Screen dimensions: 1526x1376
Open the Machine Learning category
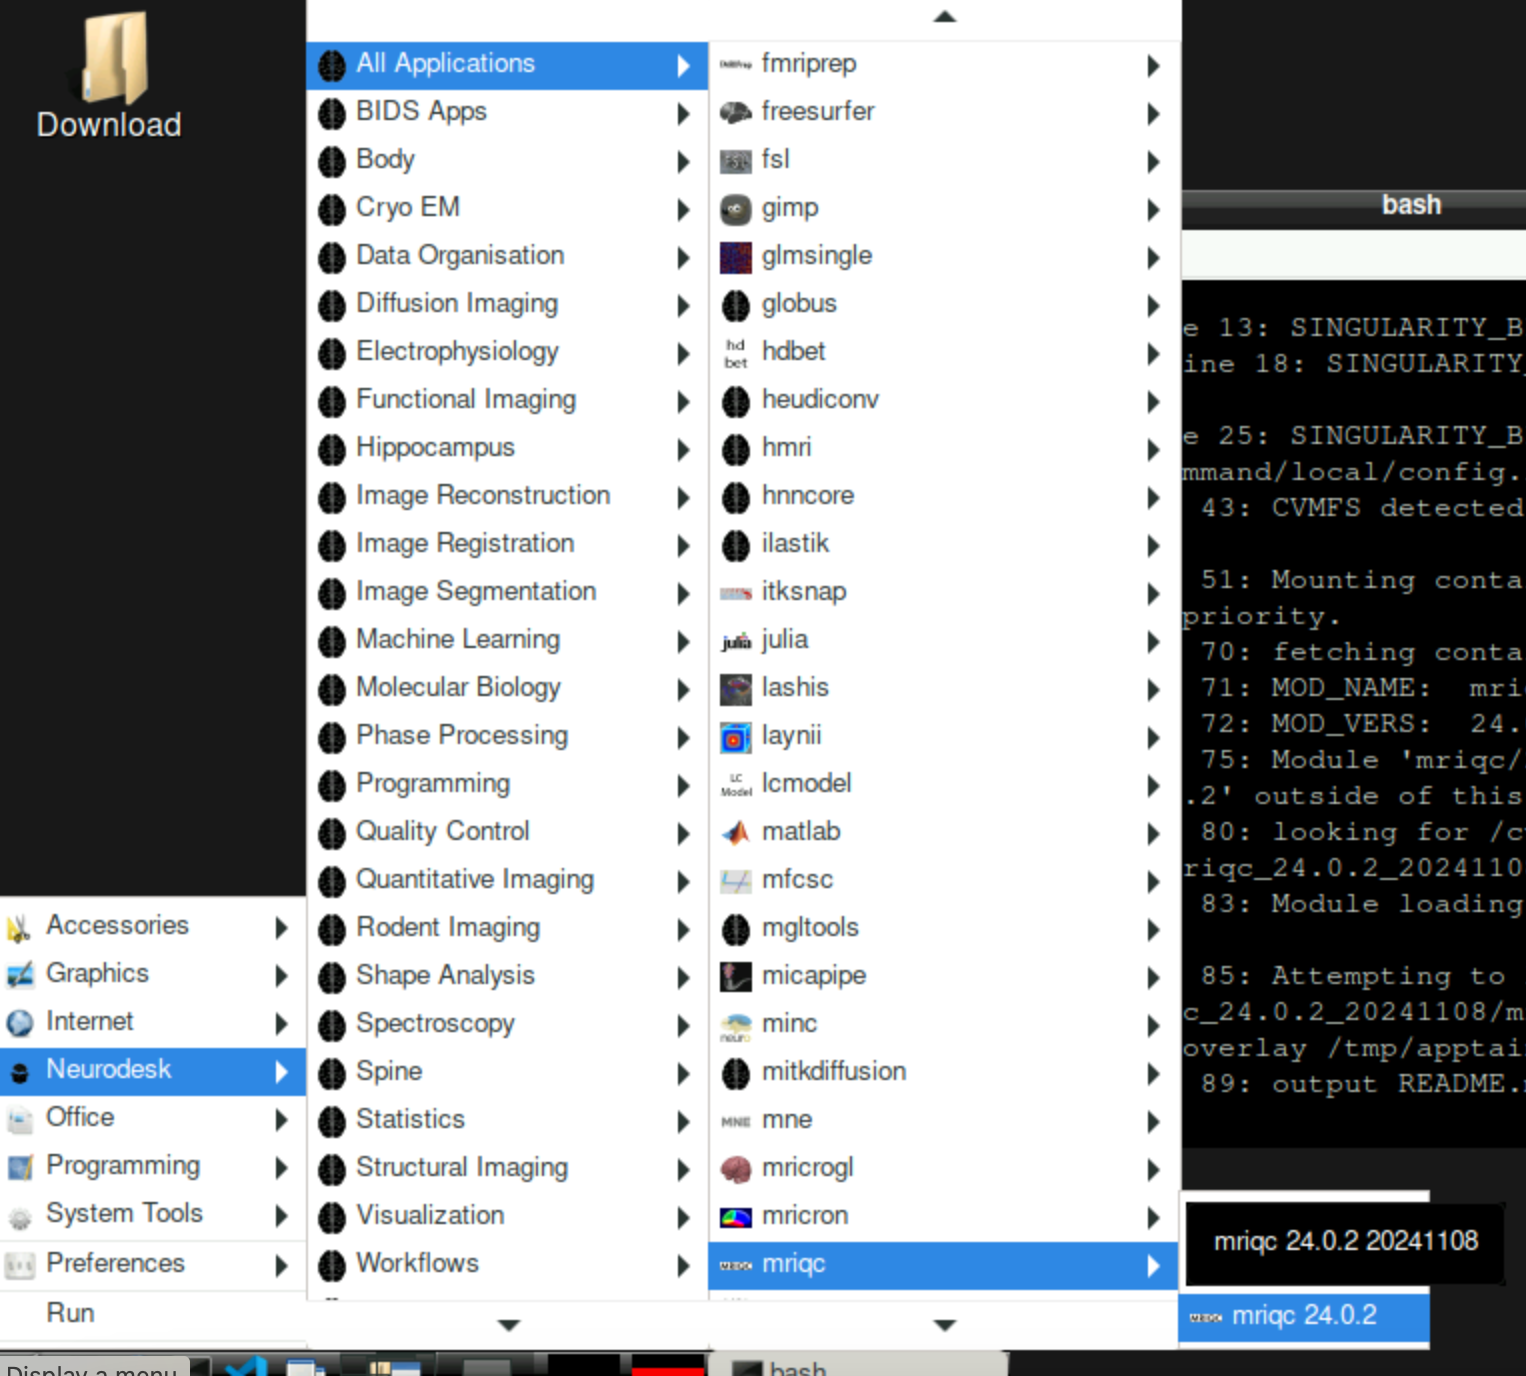(507, 640)
